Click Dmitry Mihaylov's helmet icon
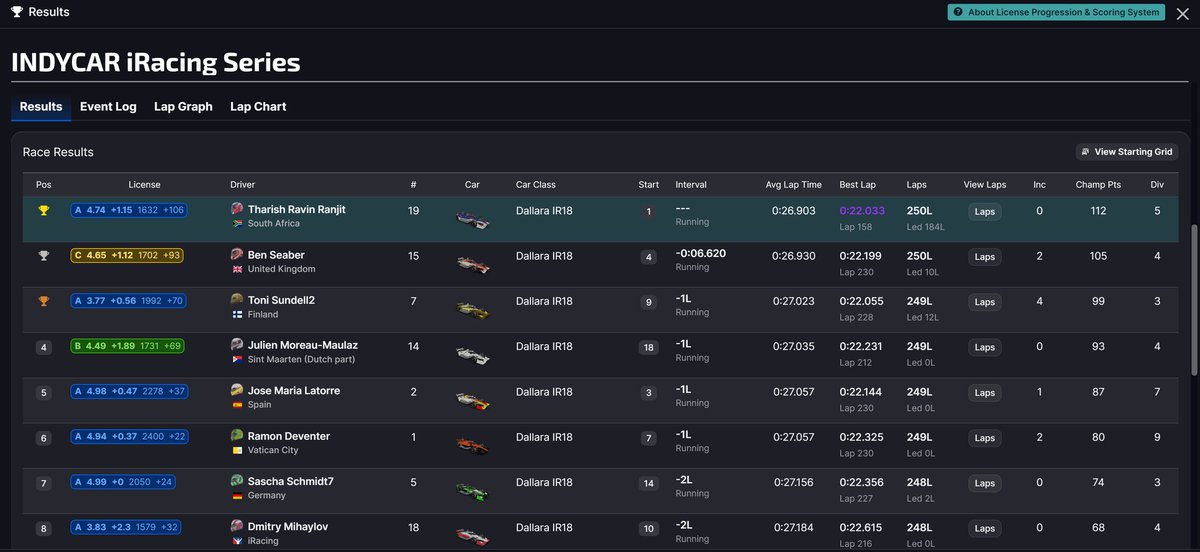 tap(237, 526)
